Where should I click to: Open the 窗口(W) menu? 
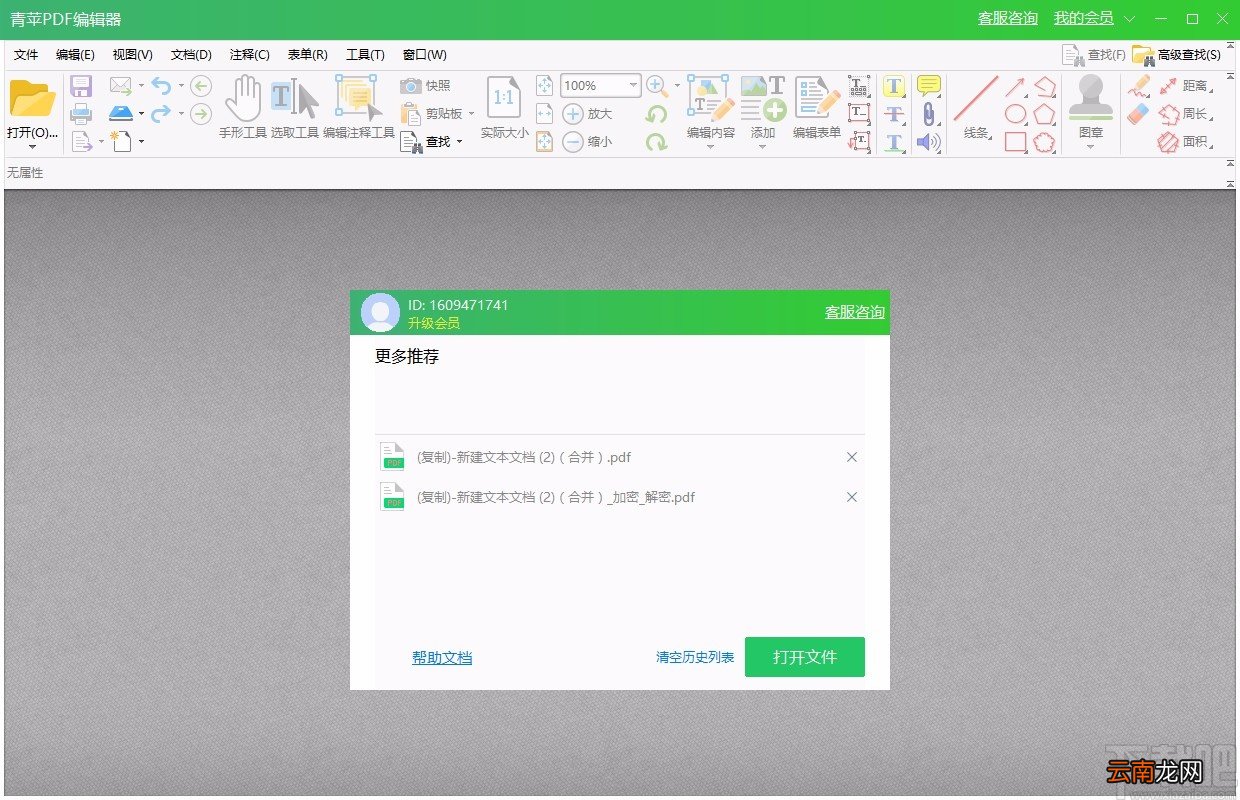coord(425,55)
